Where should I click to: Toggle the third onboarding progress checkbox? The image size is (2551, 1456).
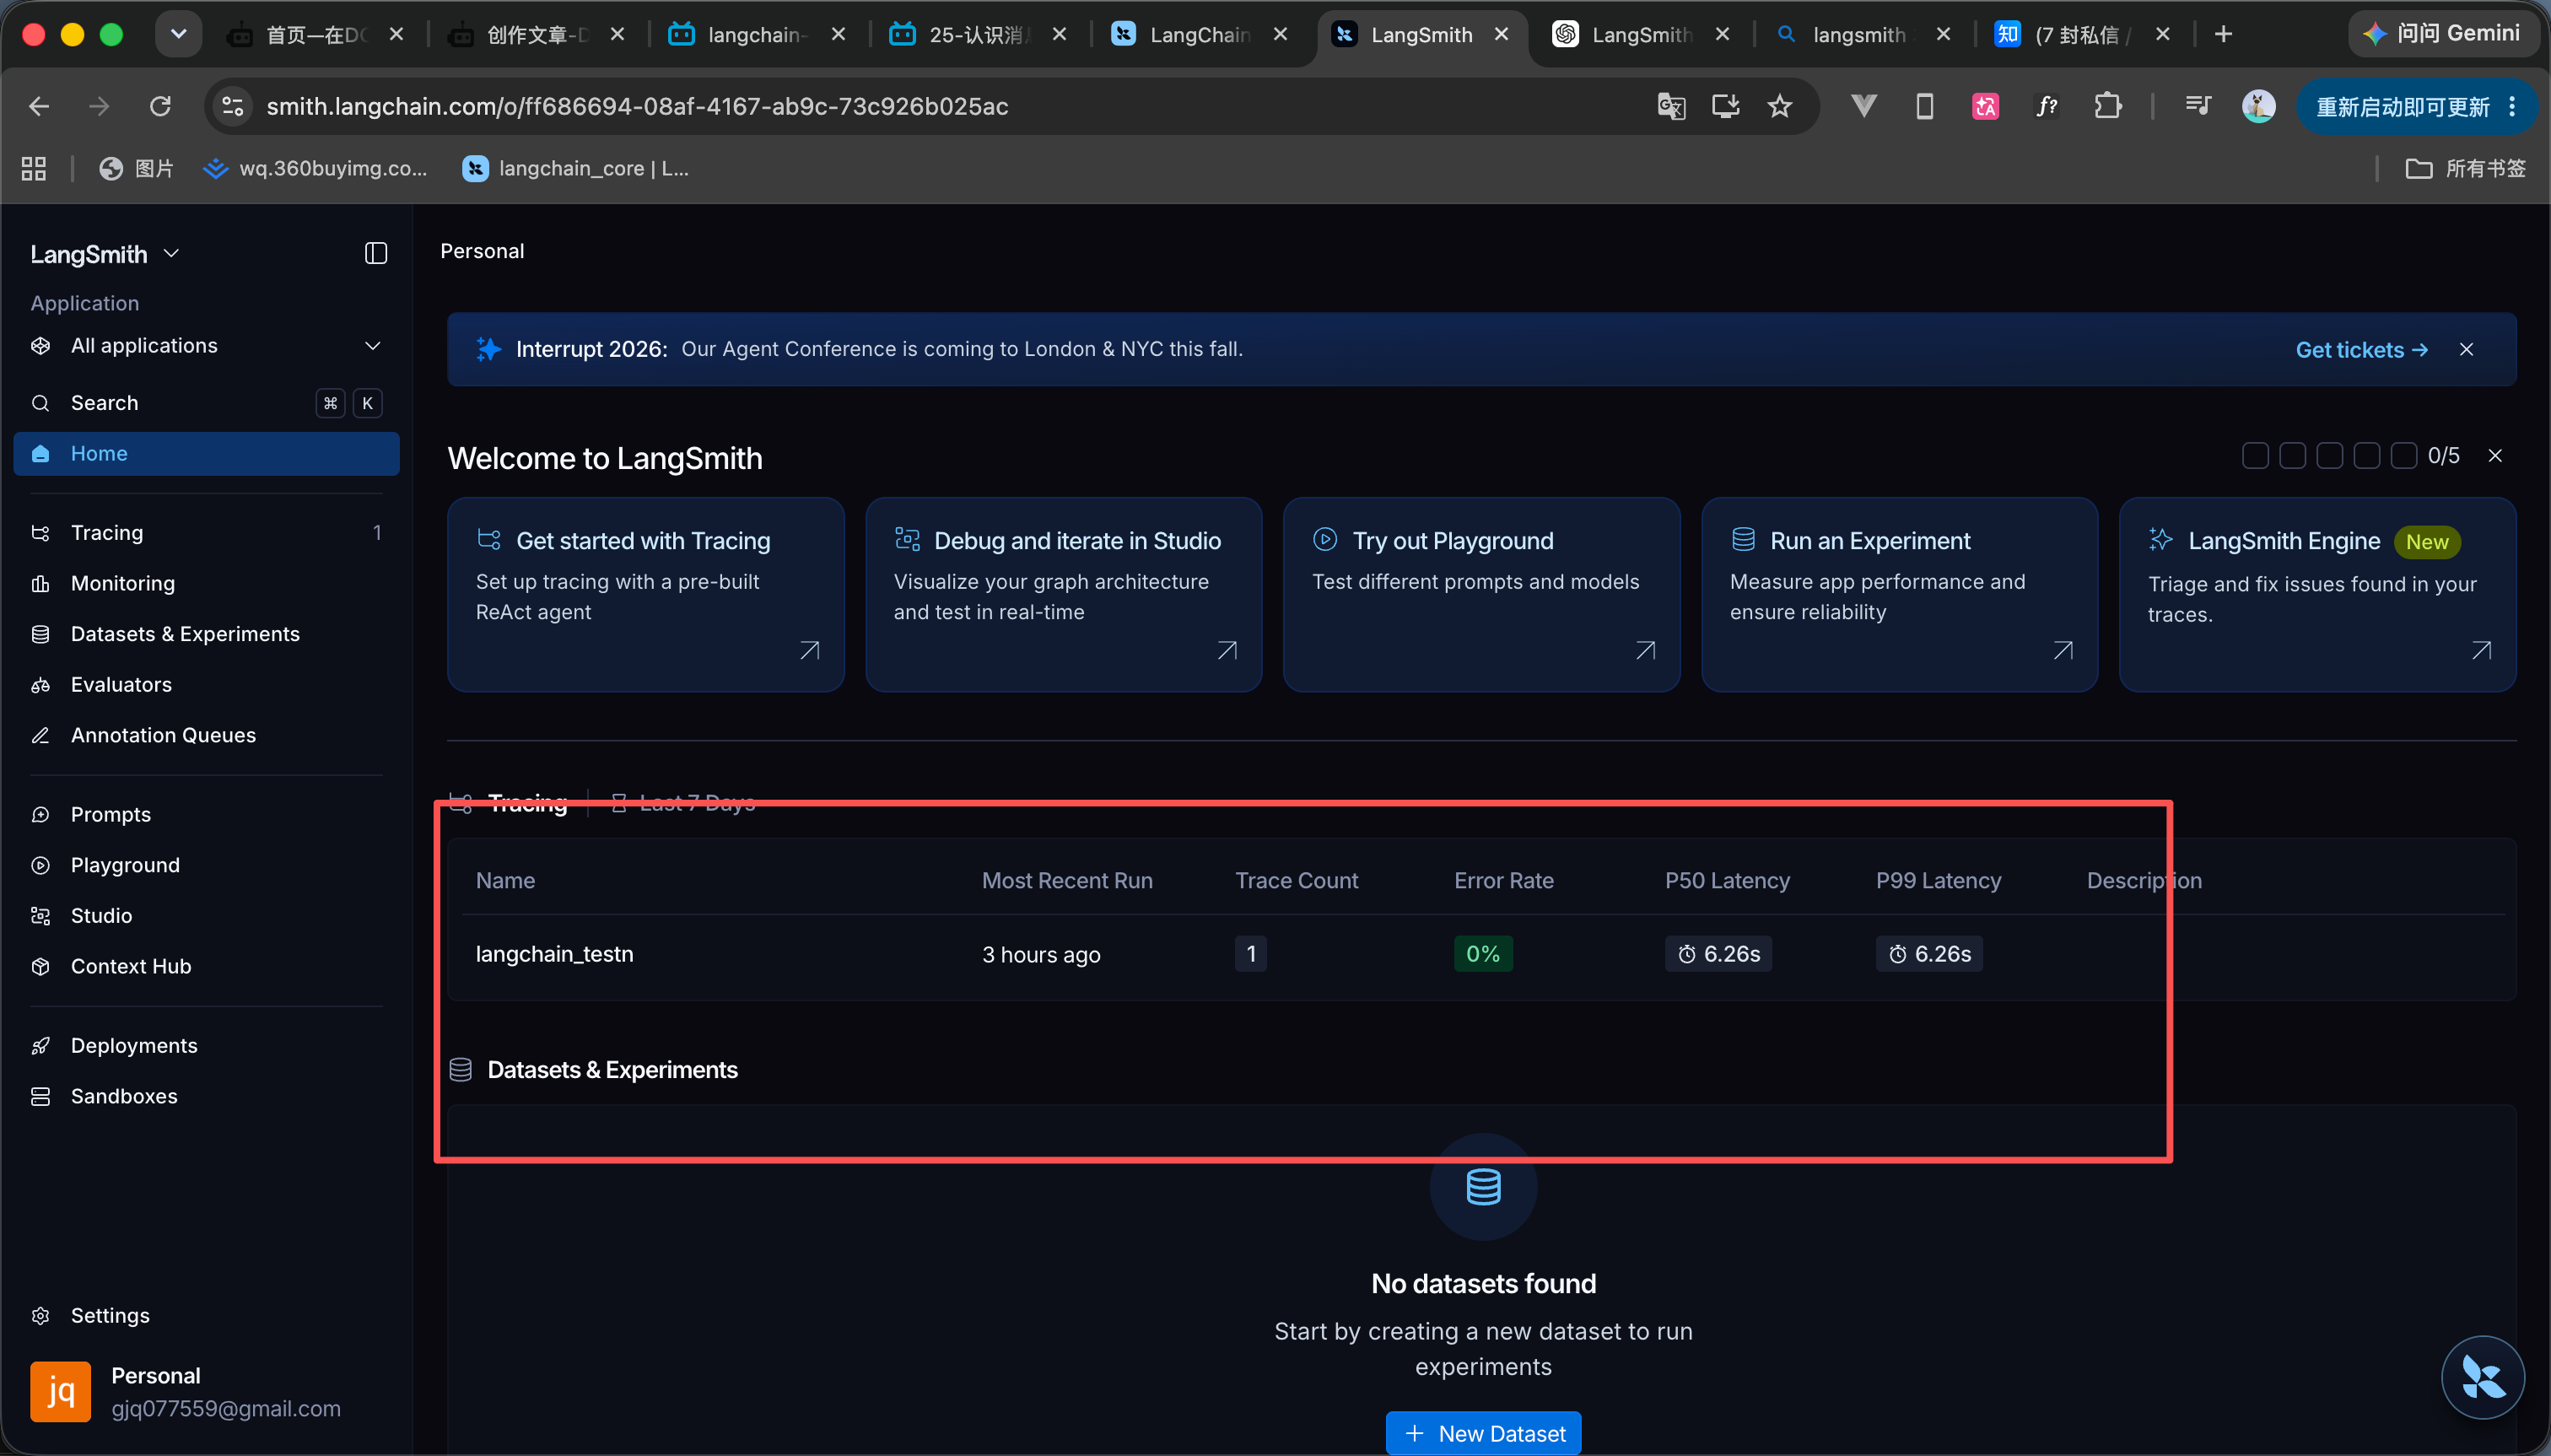[2329, 456]
